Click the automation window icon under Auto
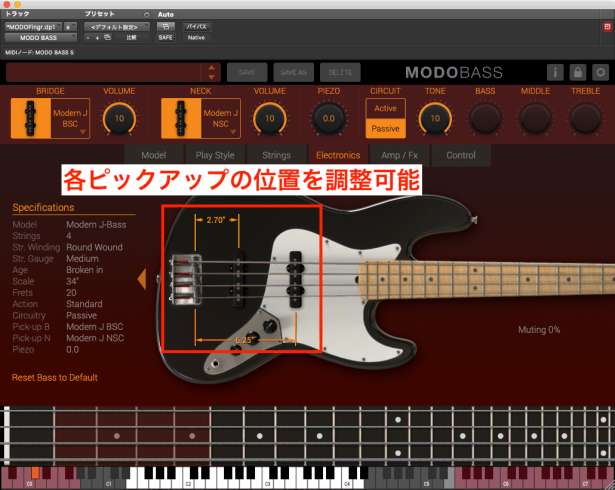 [166, 27]
